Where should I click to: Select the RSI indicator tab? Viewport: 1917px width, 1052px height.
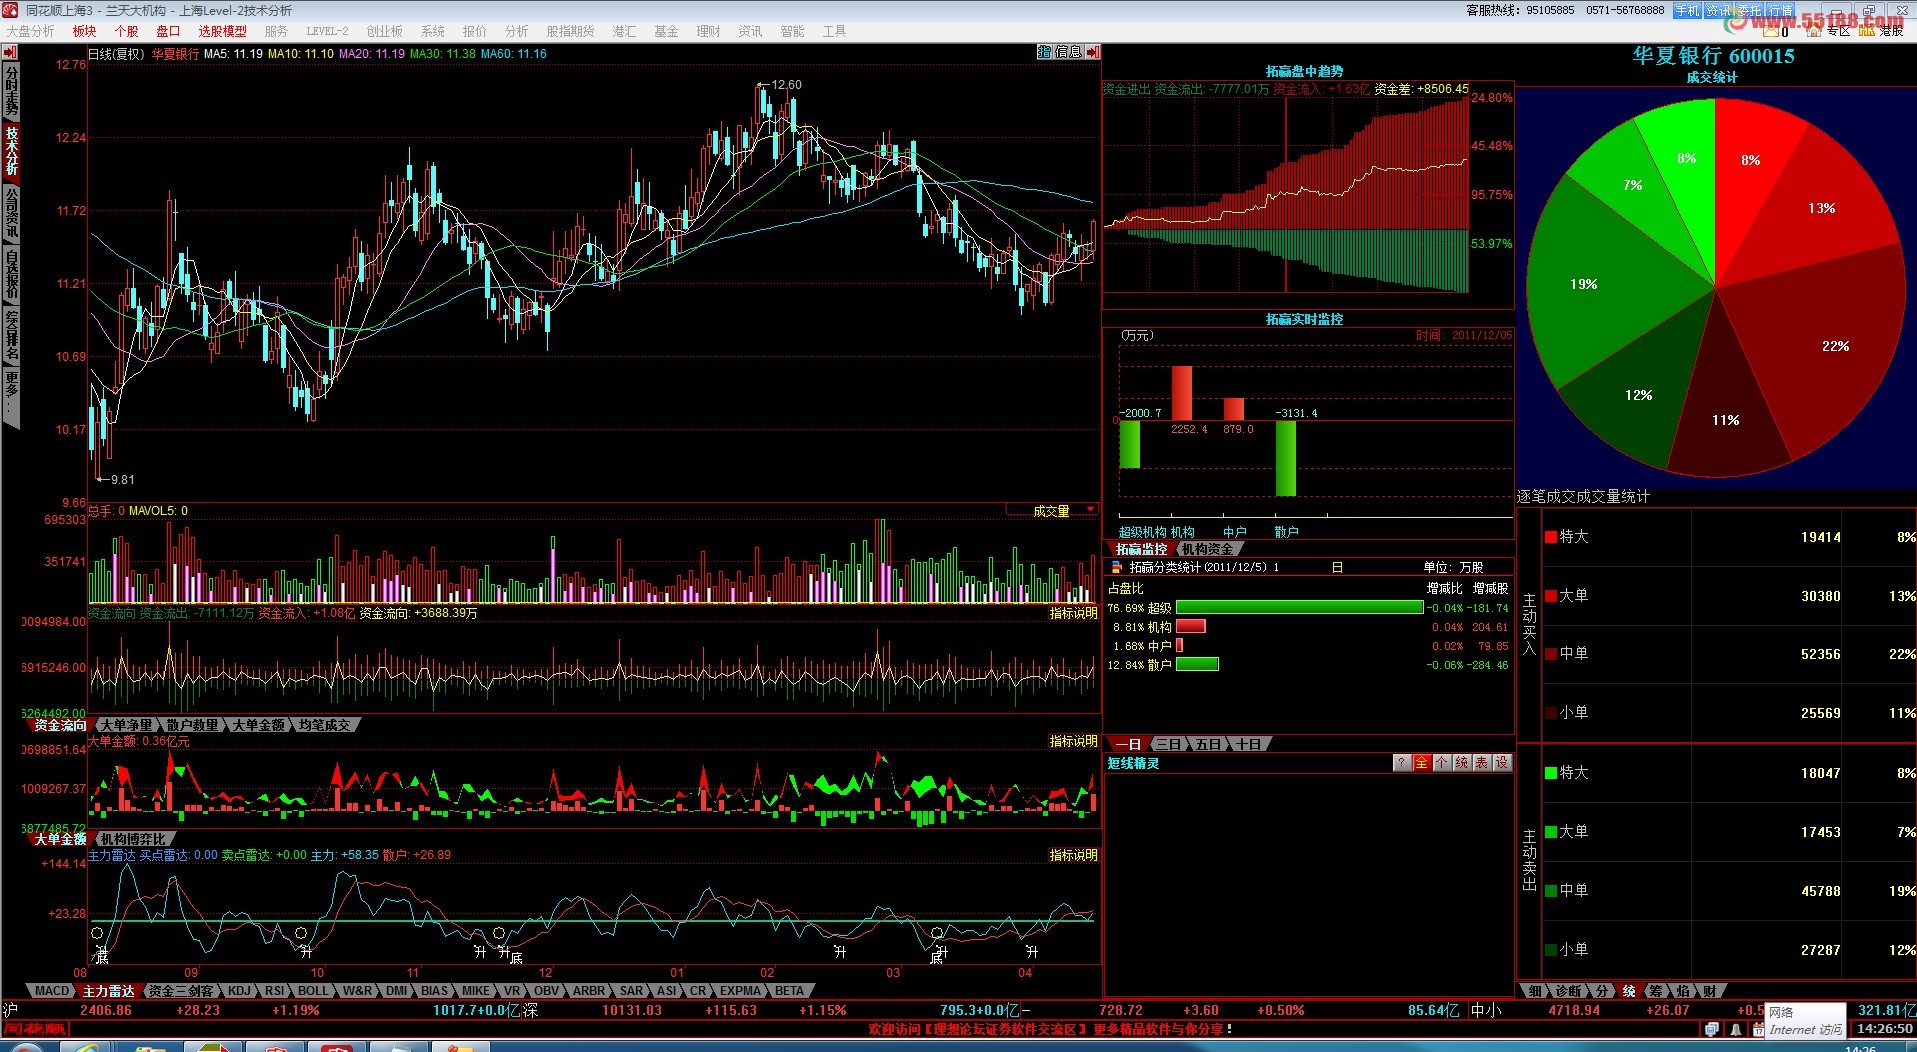tap(274, 991)
